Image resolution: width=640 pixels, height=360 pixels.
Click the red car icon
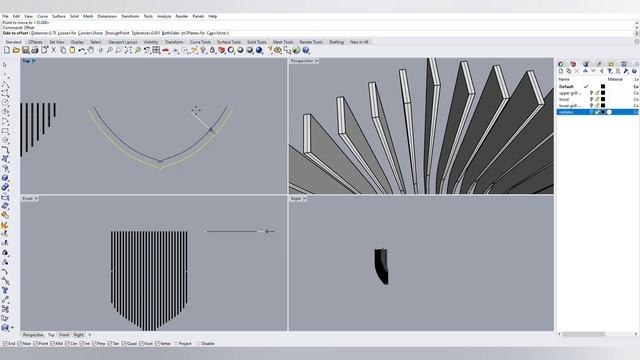point(166,50)
